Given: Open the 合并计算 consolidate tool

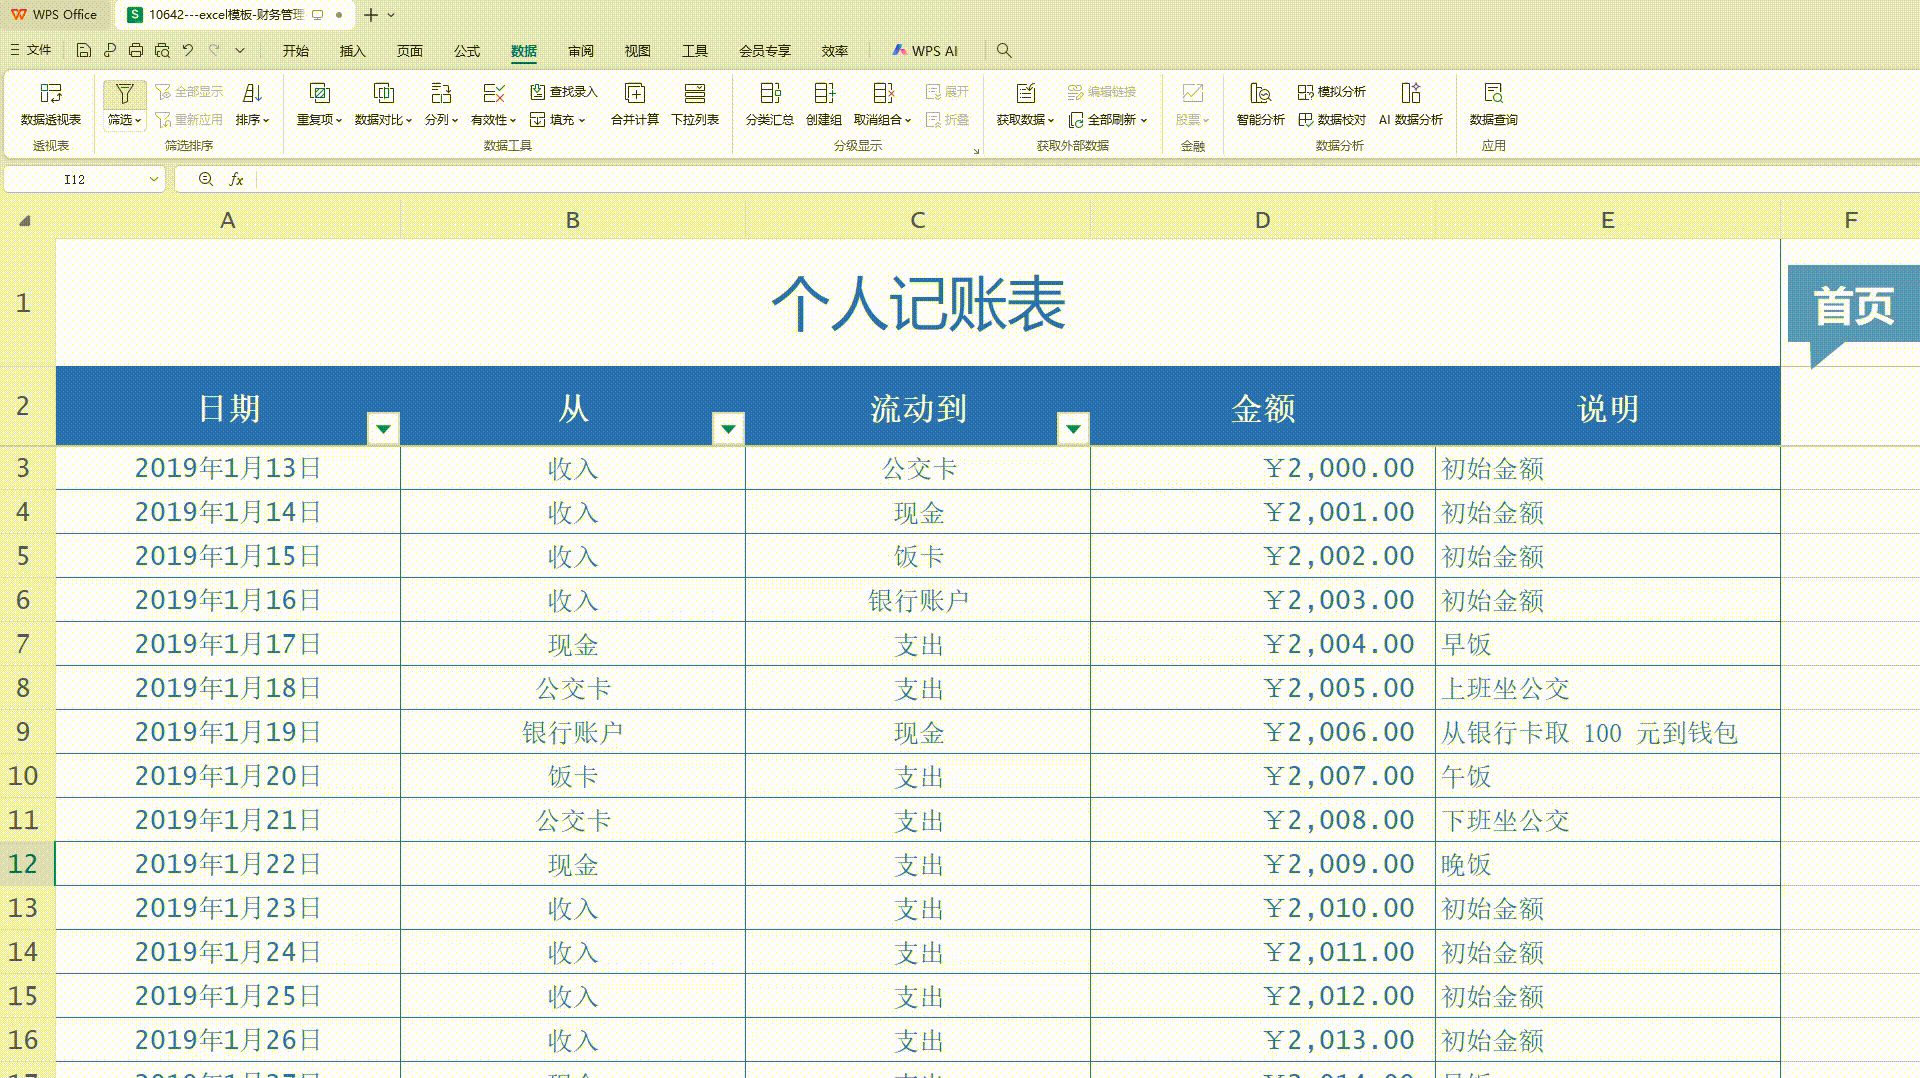Looking at the screenshot, I should pyautogui.click(x=635, y=104).
